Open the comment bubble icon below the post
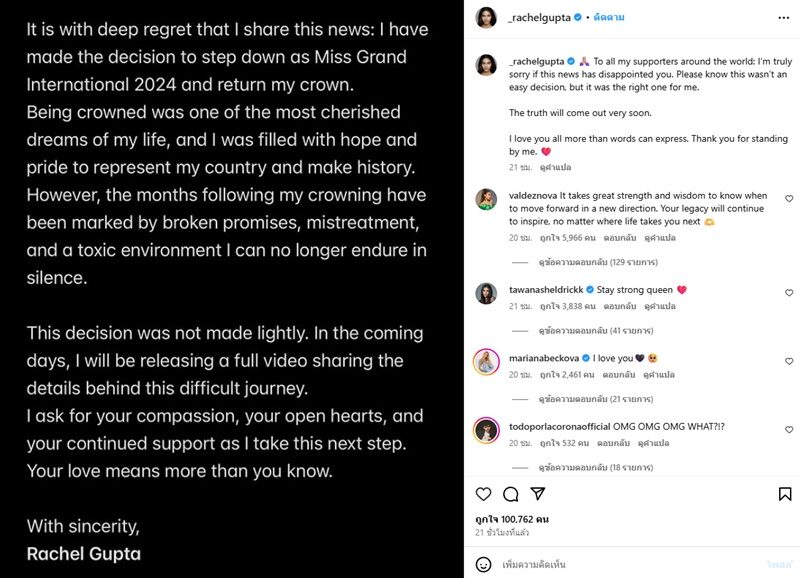The width and height of the screenshot is (800, 578). [510, 494]
